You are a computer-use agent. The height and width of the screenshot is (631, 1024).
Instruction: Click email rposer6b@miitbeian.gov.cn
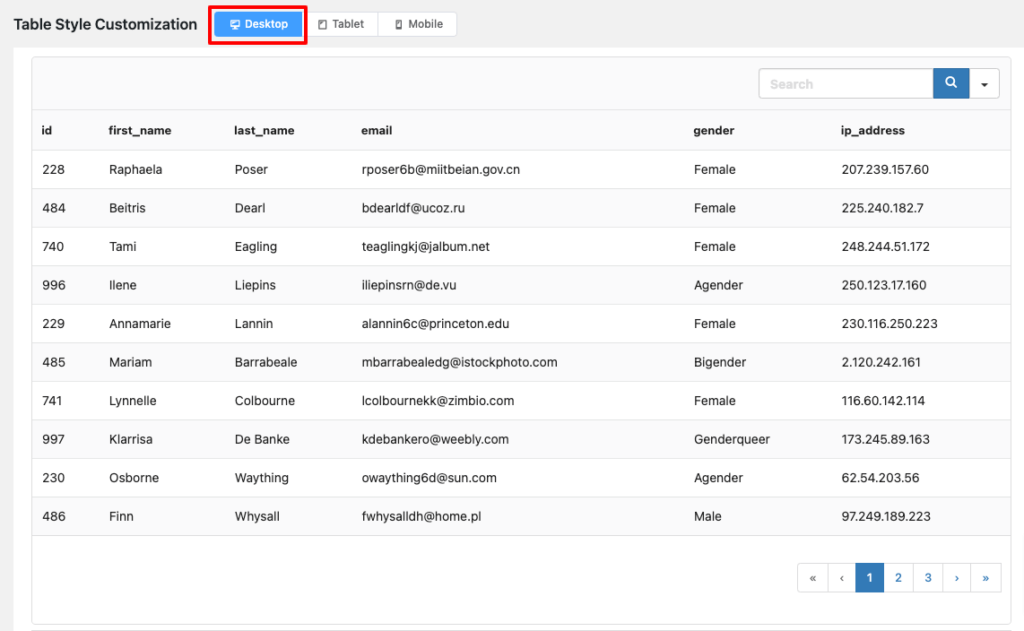(441, 170)
